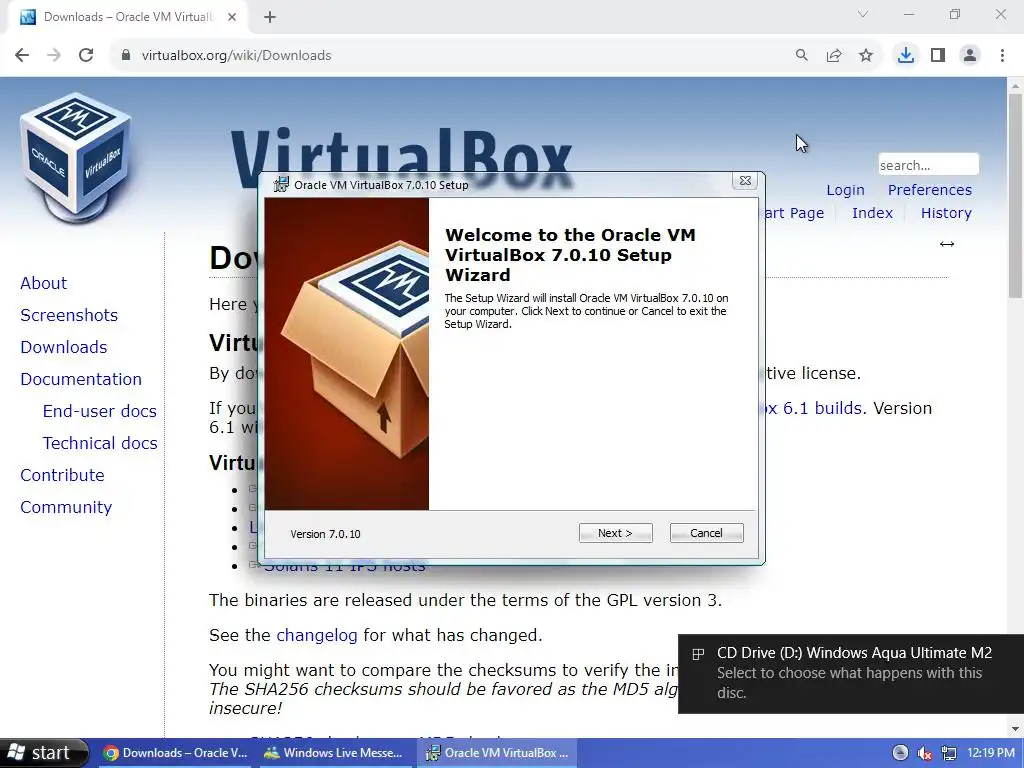Open the Chrome three-dot menu
1024x768 pixels.
[x=1002, y=56]
